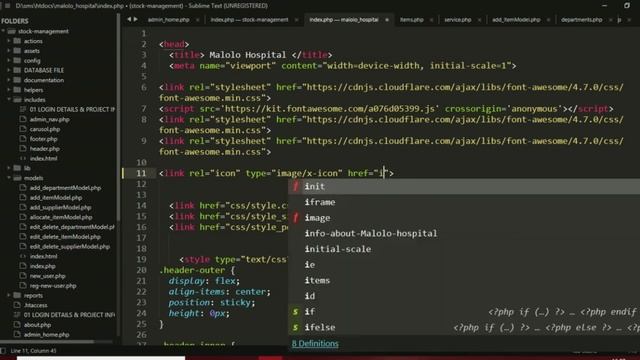
Task: Expand the assets folder
Action: coord(9,51)
